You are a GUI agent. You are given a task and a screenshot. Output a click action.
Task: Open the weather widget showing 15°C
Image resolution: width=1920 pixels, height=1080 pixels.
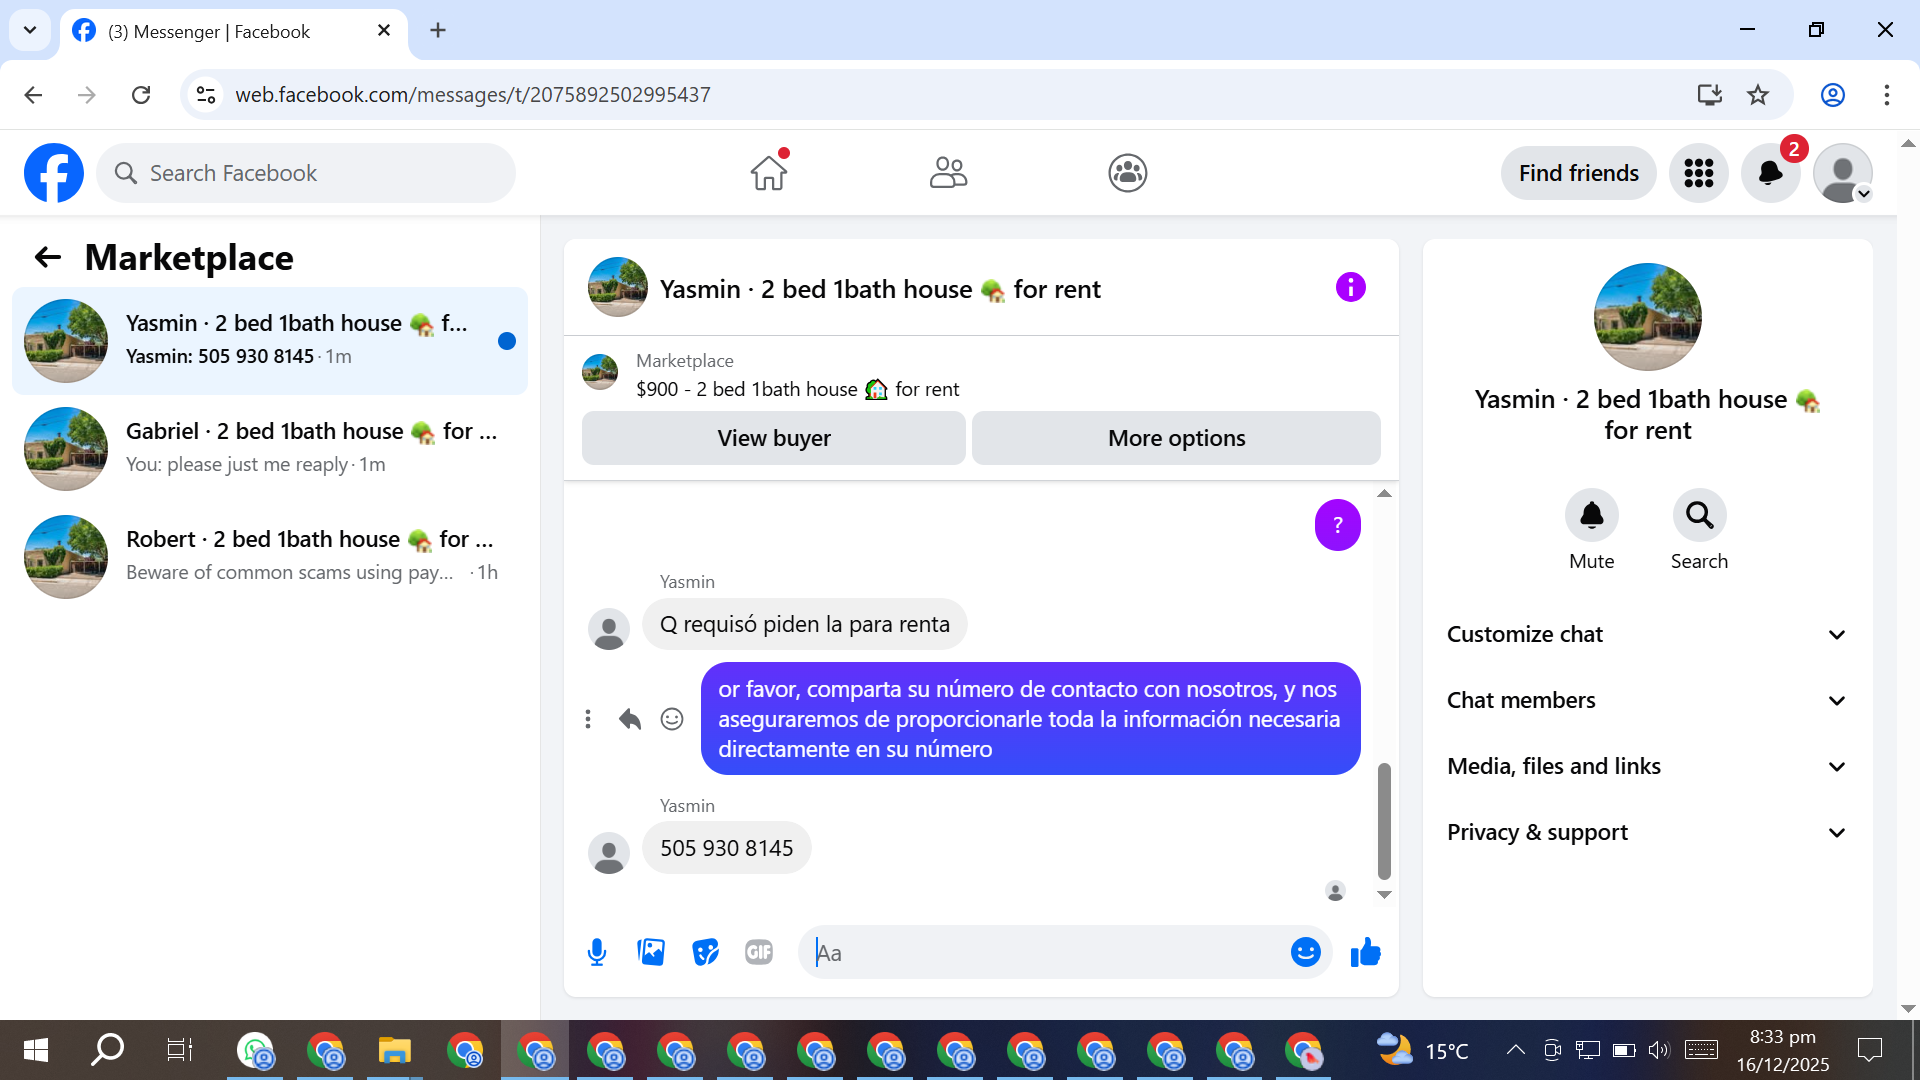pos(1422,1050)
